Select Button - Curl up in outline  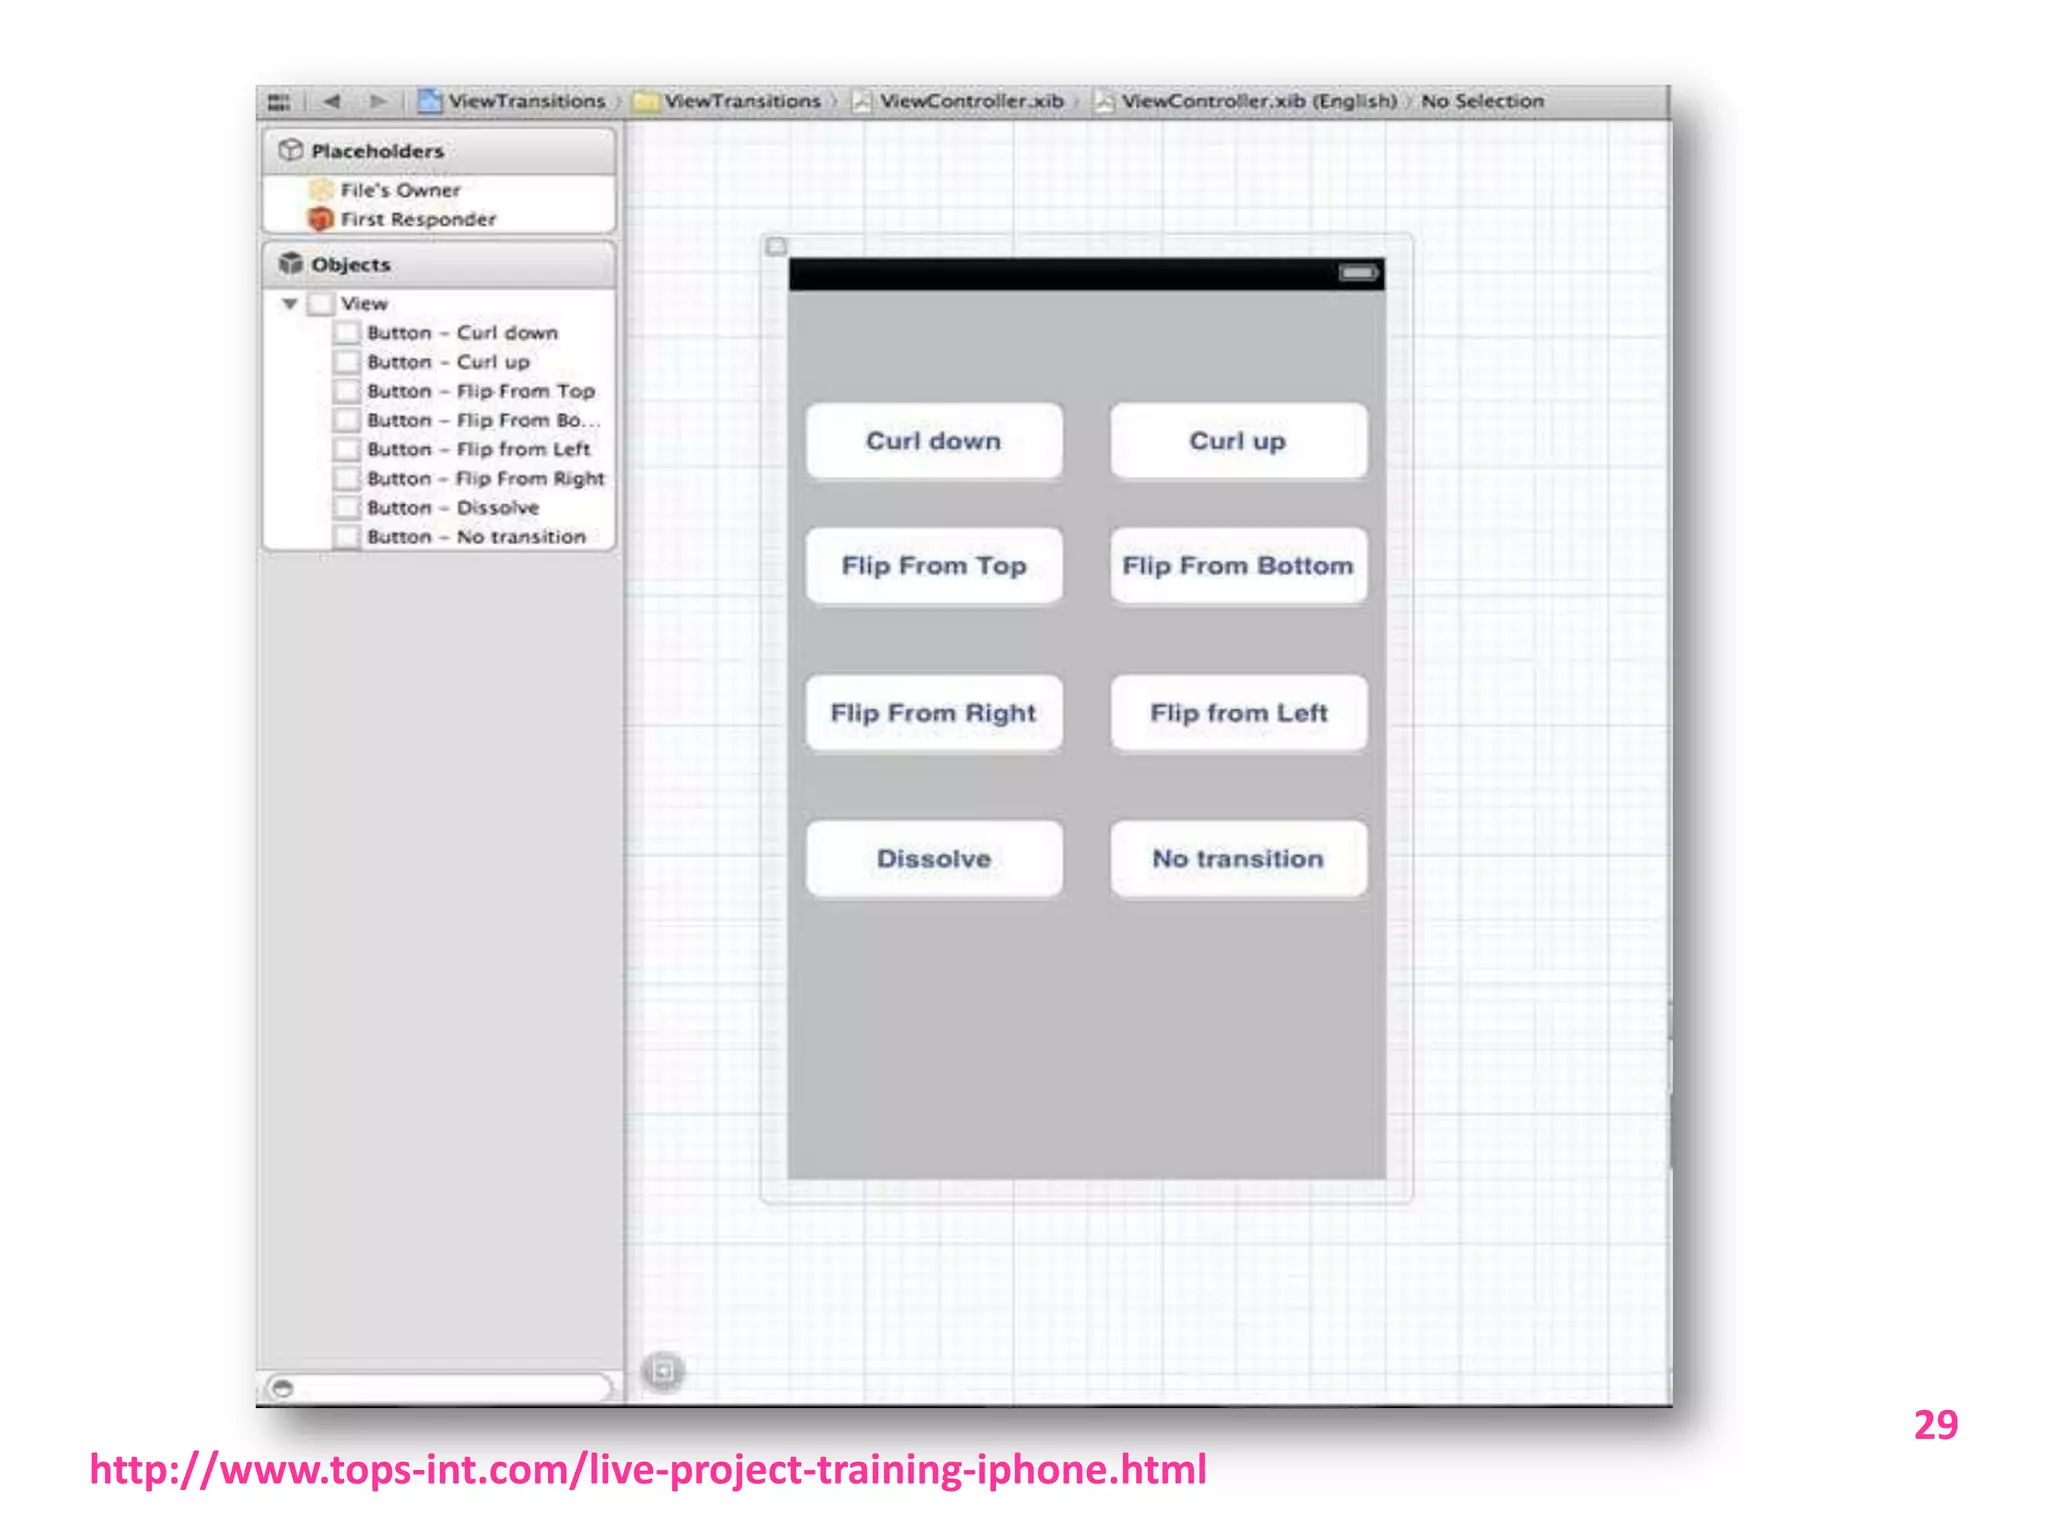[438, 362]
